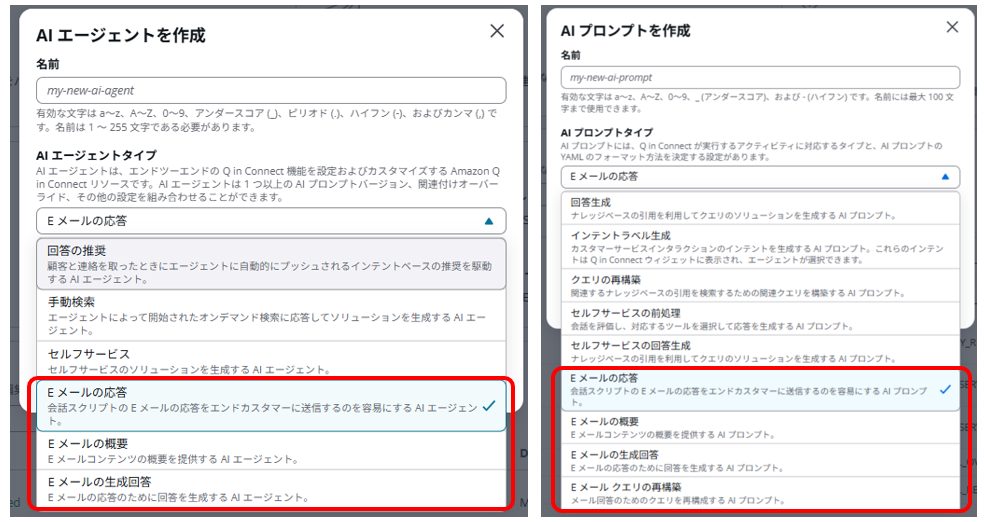
Task: Select E メールの生成回答 agent type option
Action: coord(270,488)
